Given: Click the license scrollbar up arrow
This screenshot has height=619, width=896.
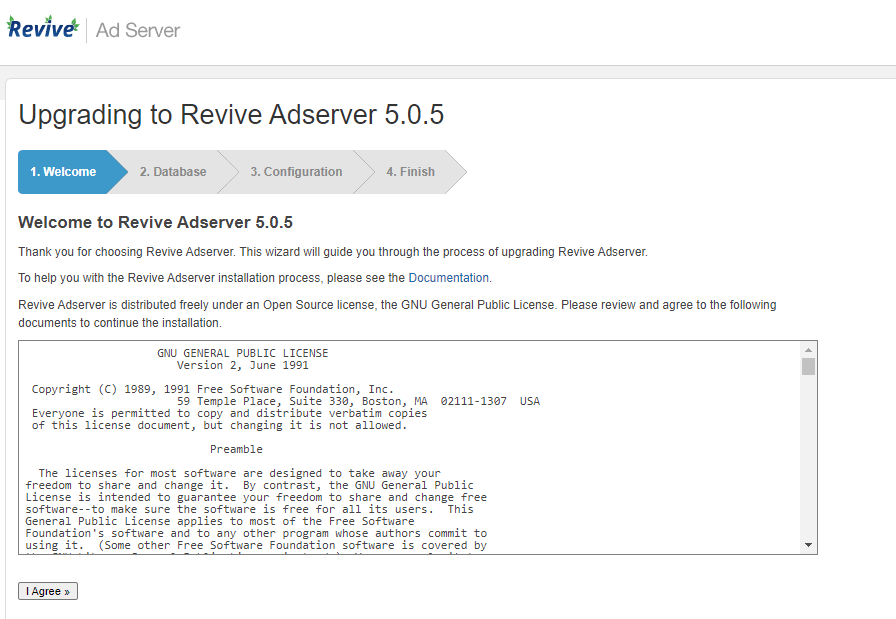Looking at the screenshot, I should click(808, 350).
